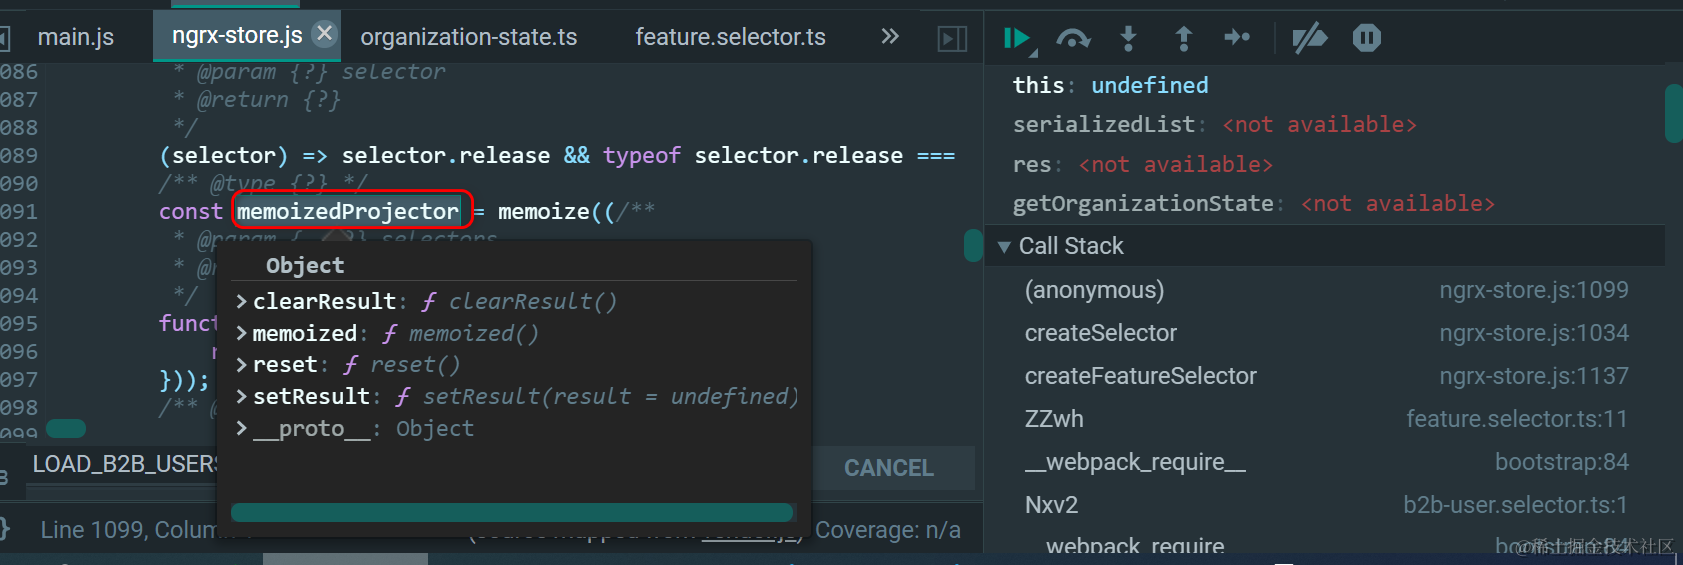This screenshot has width=1683, height=565.
Task: Step out of current function
Action: point(1183,38)
